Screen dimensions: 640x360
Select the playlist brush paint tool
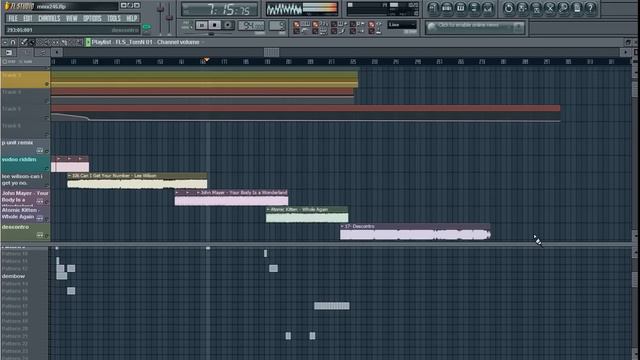tap(31, 42)
